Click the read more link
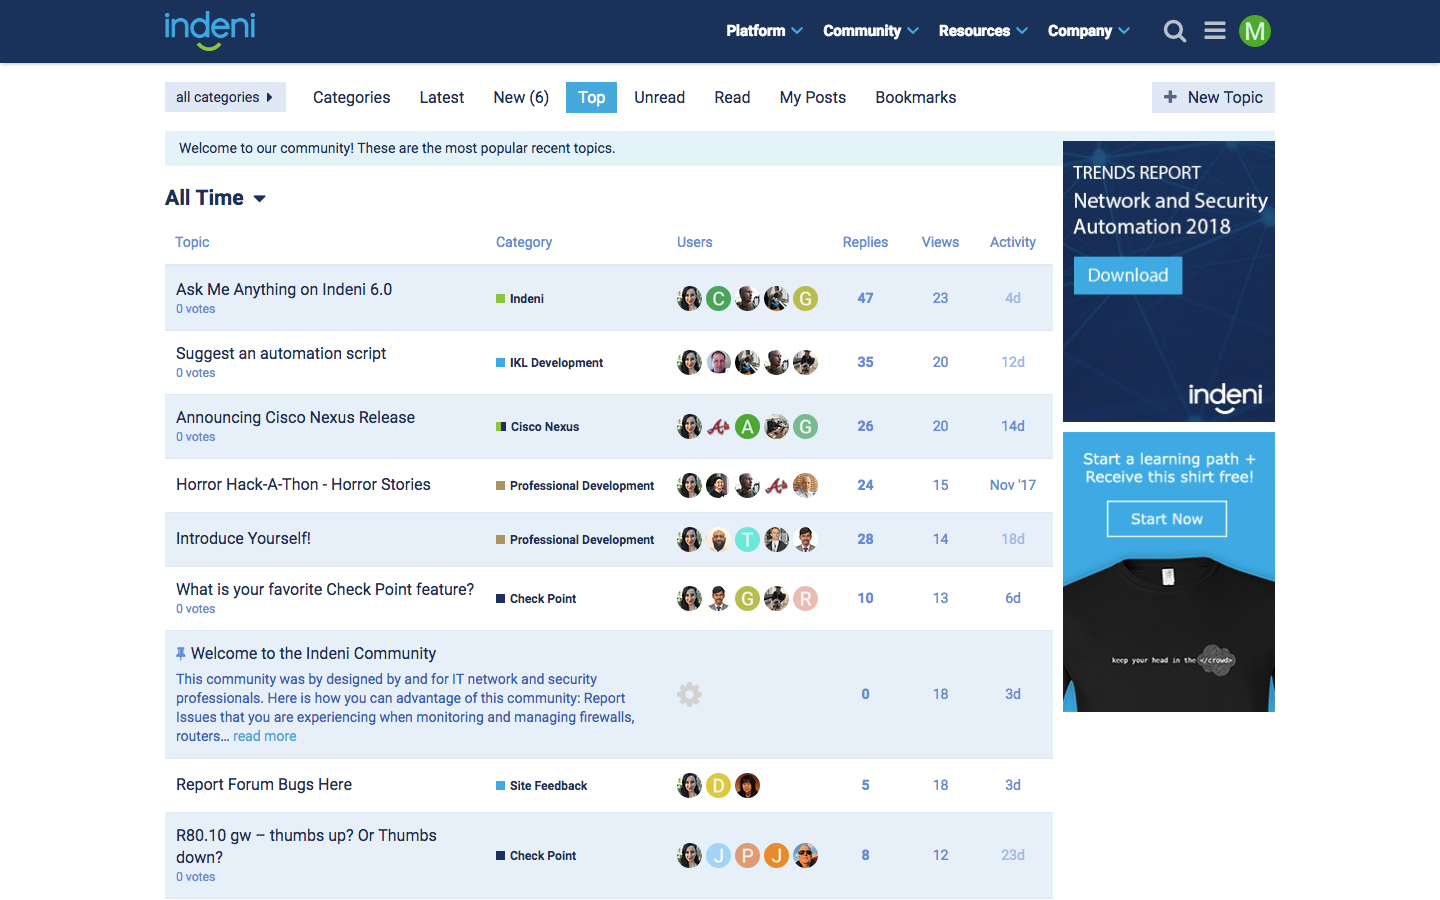This screenshot has width=1440, height=900. (x=265, y=736)
